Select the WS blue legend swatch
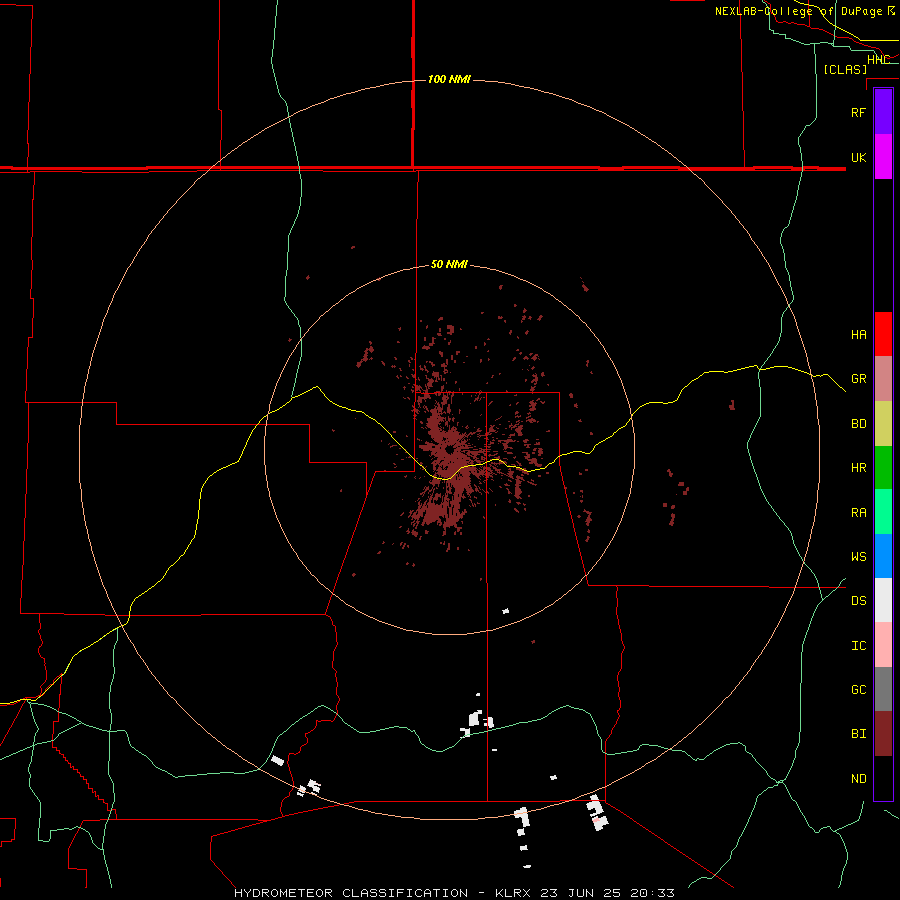The image size is (900, 900). [x=883, y=556]
